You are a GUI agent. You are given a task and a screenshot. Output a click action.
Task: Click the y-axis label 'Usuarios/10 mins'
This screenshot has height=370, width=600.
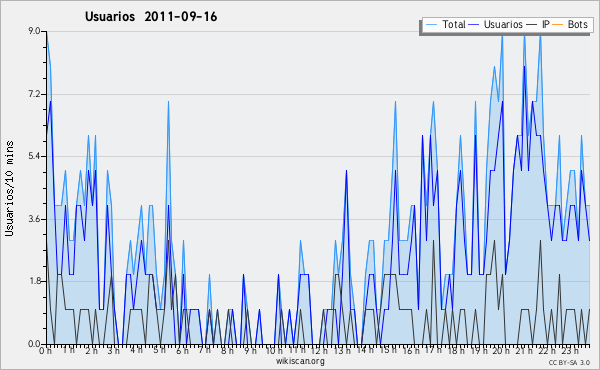click(9, 189)
